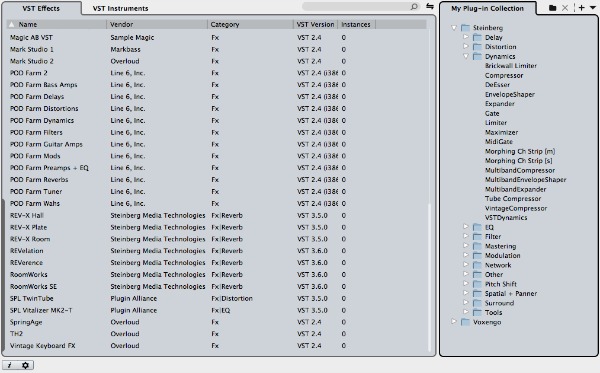Click the new folder icon in collection header
600x373 pixels.
coord(552,8)
